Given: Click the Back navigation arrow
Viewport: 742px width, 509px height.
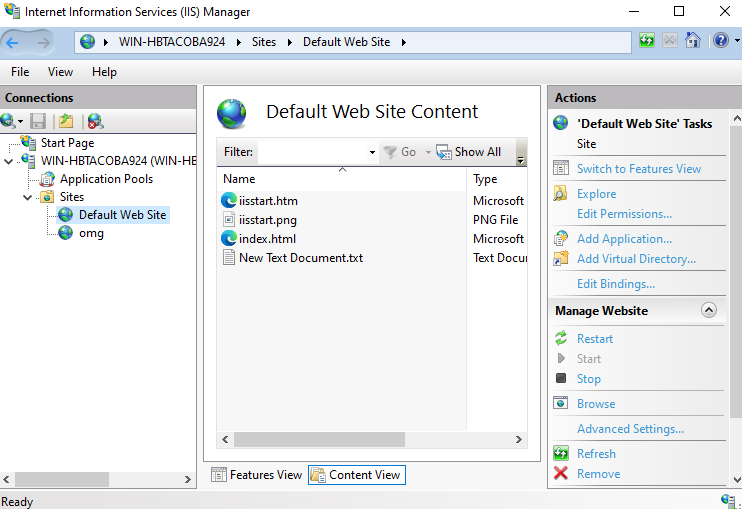Looking at the screenshot, I should (x=12, y=43).
